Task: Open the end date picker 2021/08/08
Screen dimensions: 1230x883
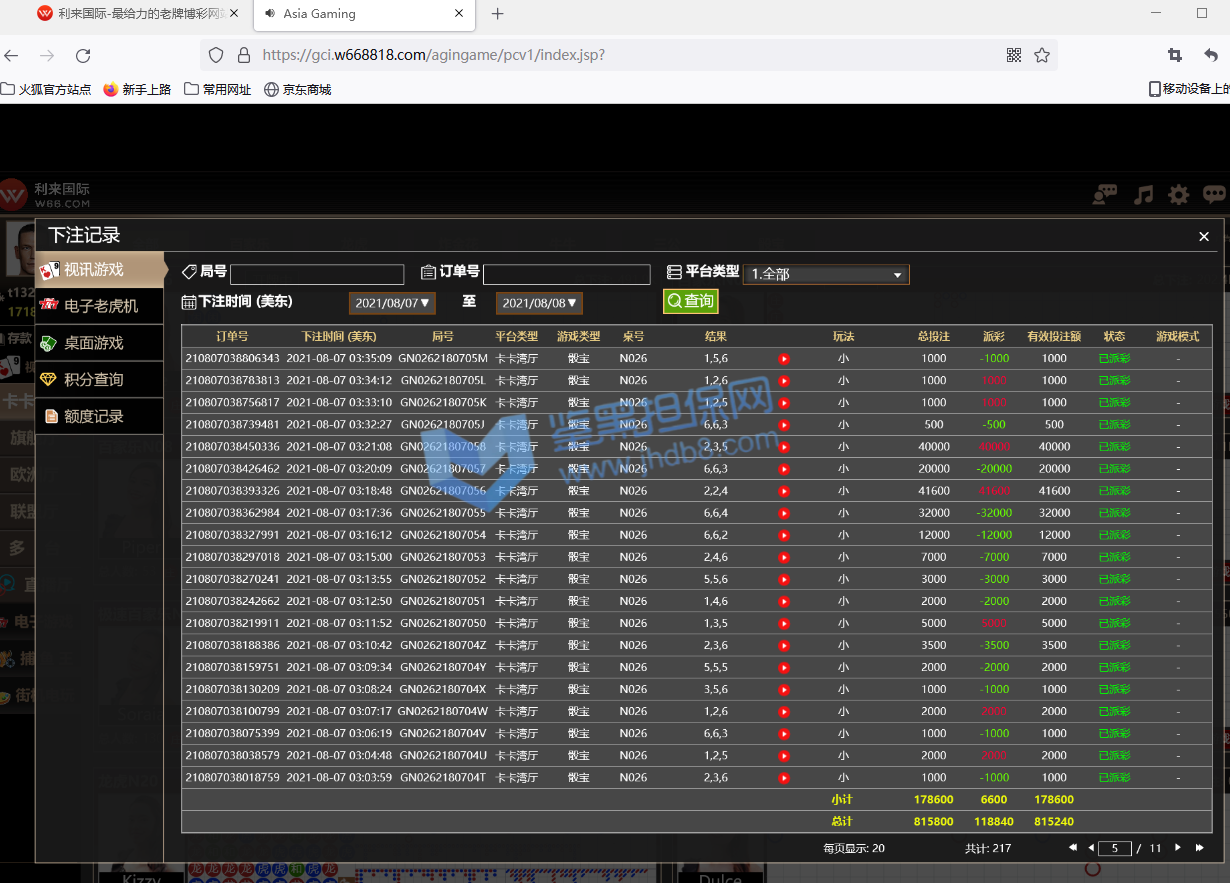Action: coord(539,303)
